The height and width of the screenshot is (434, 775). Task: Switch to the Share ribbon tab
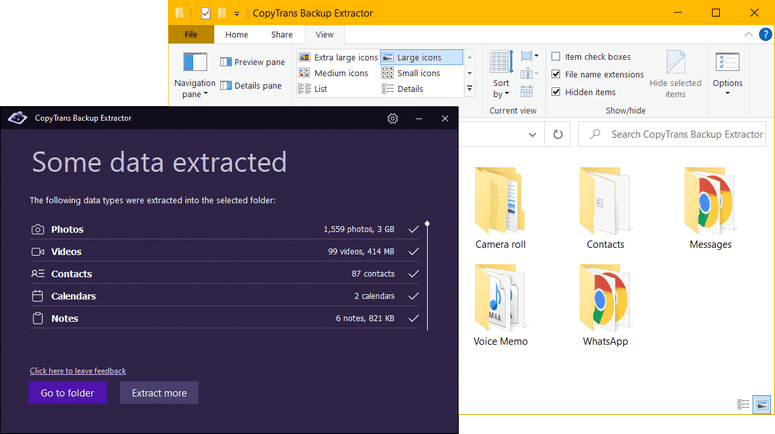(282, 35)
